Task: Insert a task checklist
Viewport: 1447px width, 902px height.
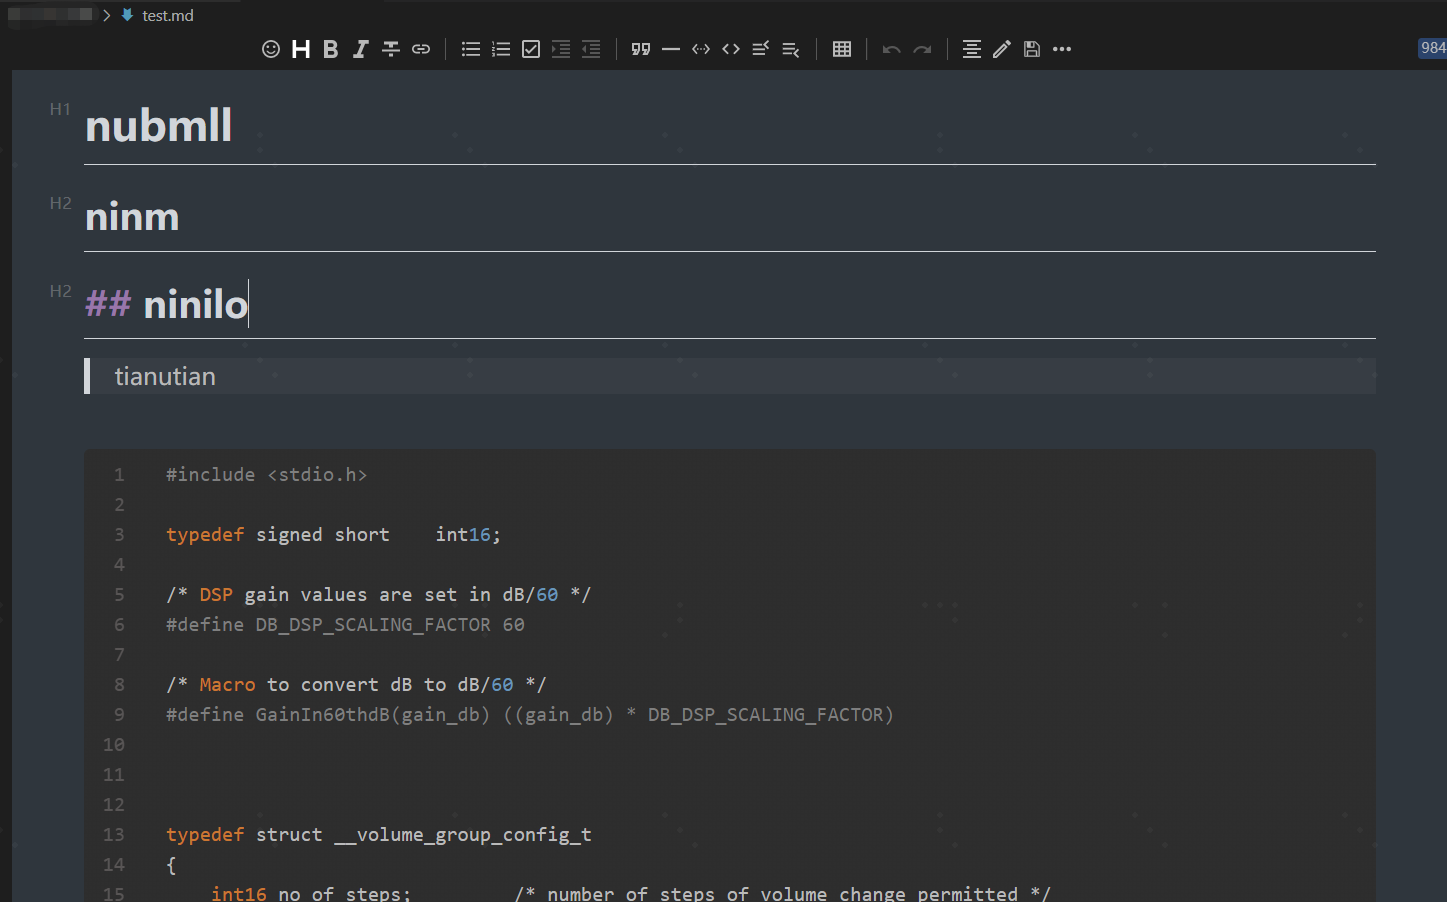Action: coord(531,49)
